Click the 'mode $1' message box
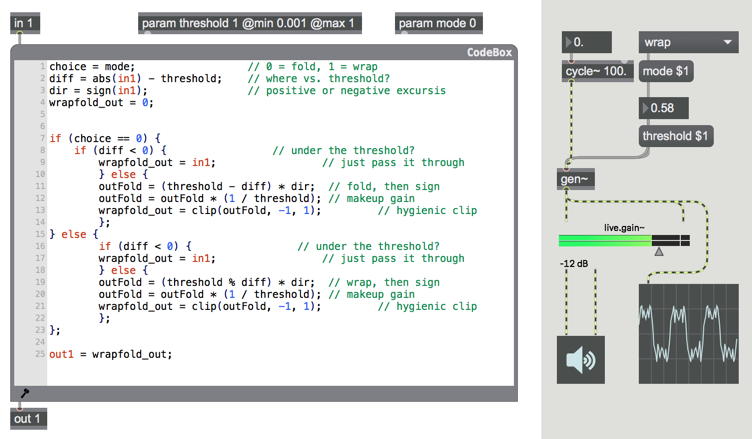 click(x=666, y=71)
